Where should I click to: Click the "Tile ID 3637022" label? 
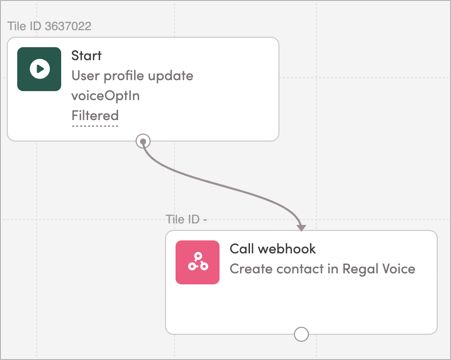[x=49, y=26]
